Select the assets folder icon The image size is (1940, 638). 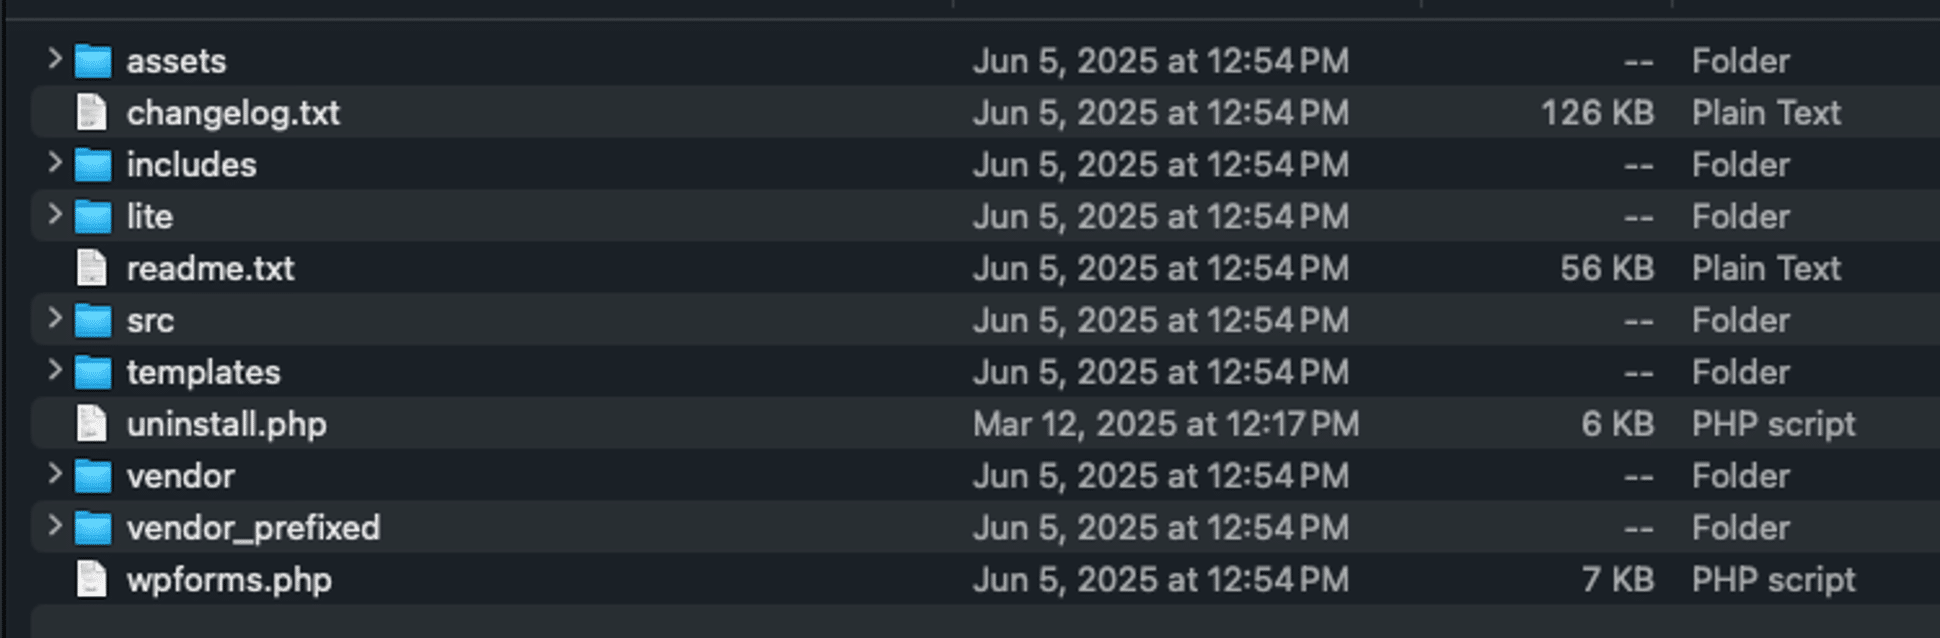click(x=93, y=61)
